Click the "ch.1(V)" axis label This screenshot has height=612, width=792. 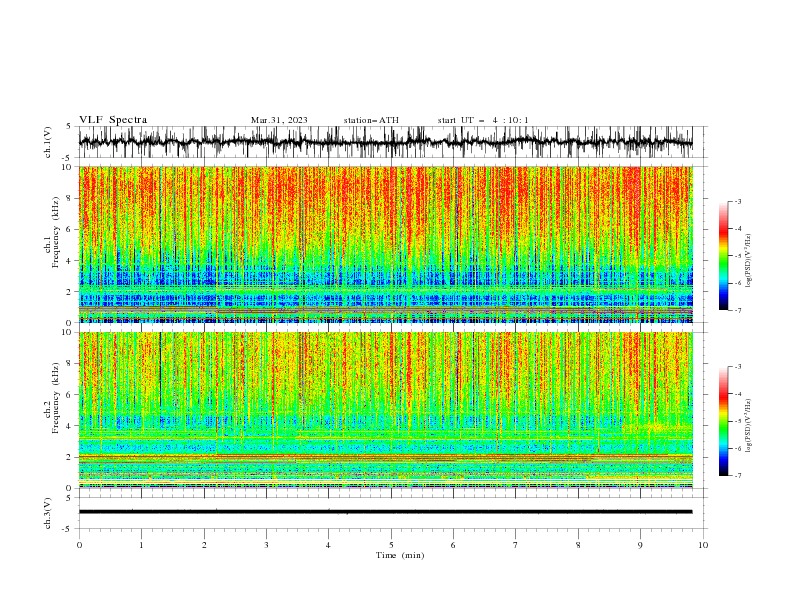click(x=48, y=142)
